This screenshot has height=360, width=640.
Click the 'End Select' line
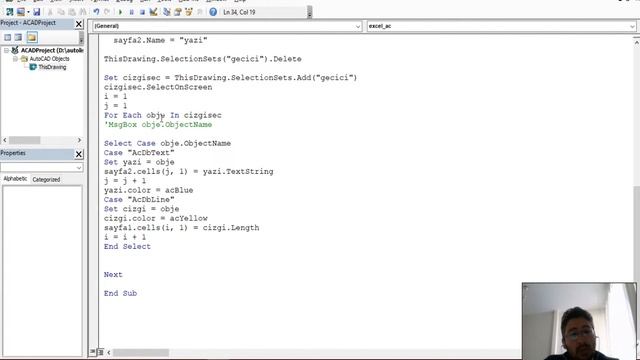127,247
